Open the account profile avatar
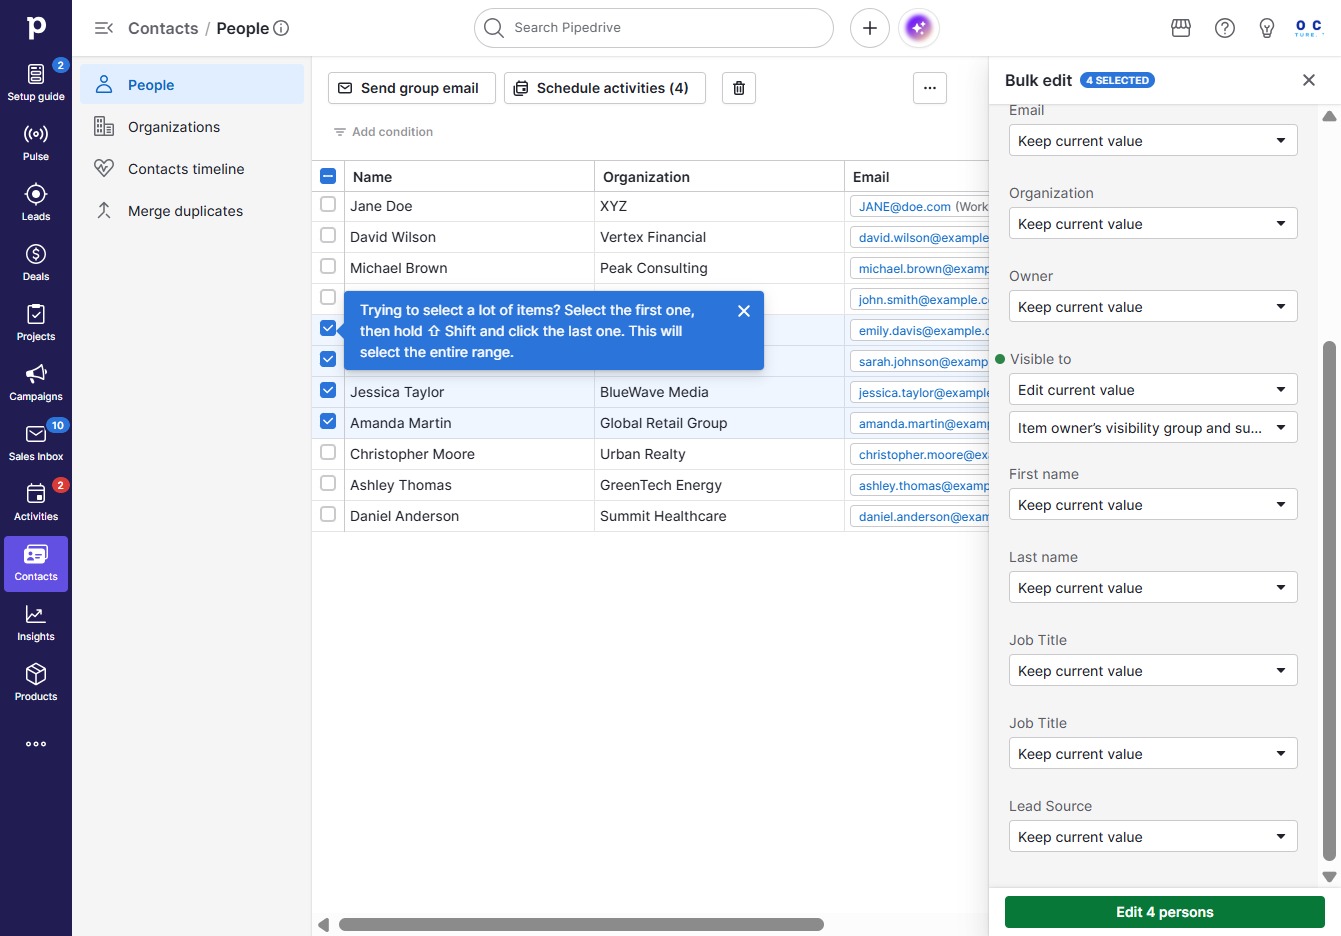The image size is (1341, 936). [1309, 28]
